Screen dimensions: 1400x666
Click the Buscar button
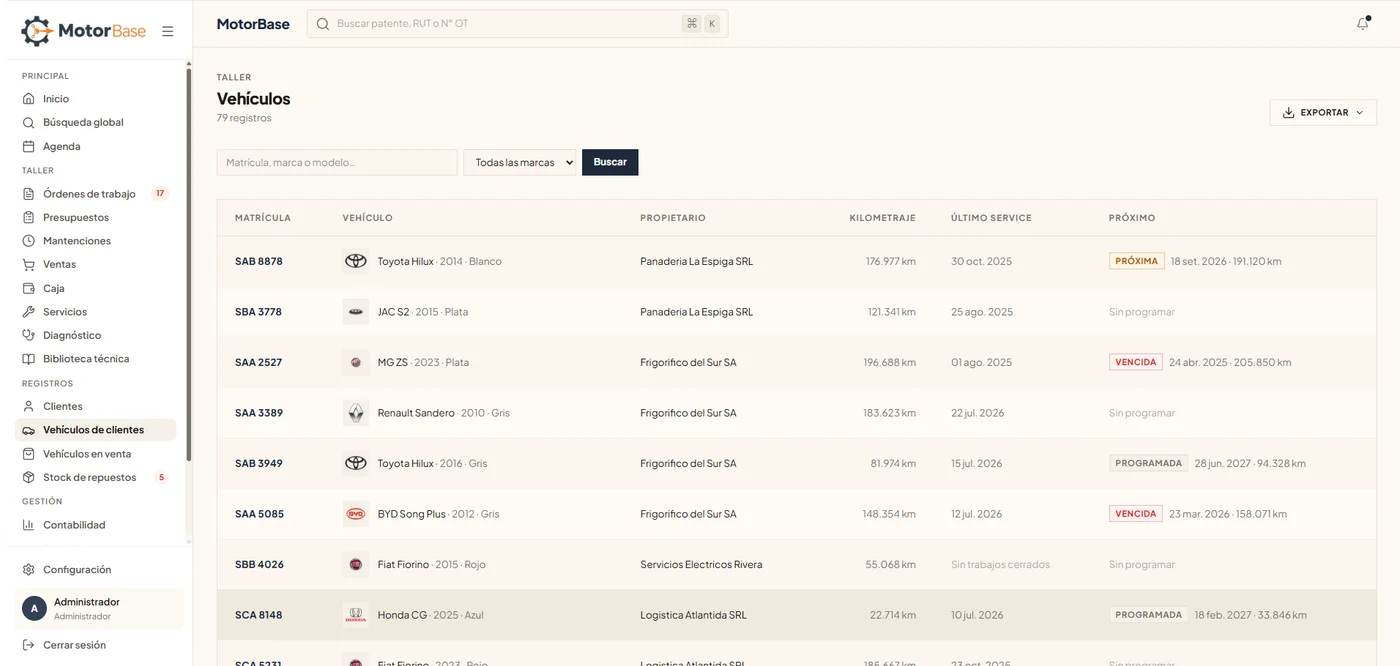click(x=610, y=162)
